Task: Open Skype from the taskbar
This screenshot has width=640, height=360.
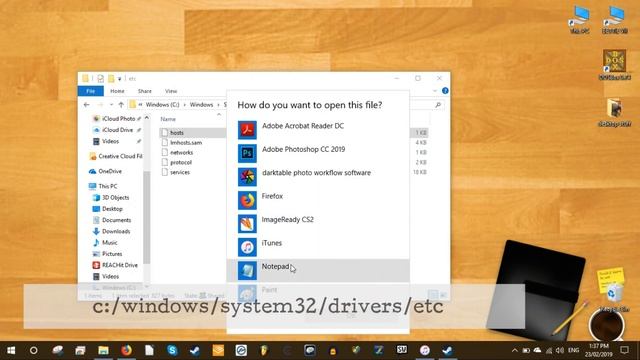Action: tap(172, 350)
